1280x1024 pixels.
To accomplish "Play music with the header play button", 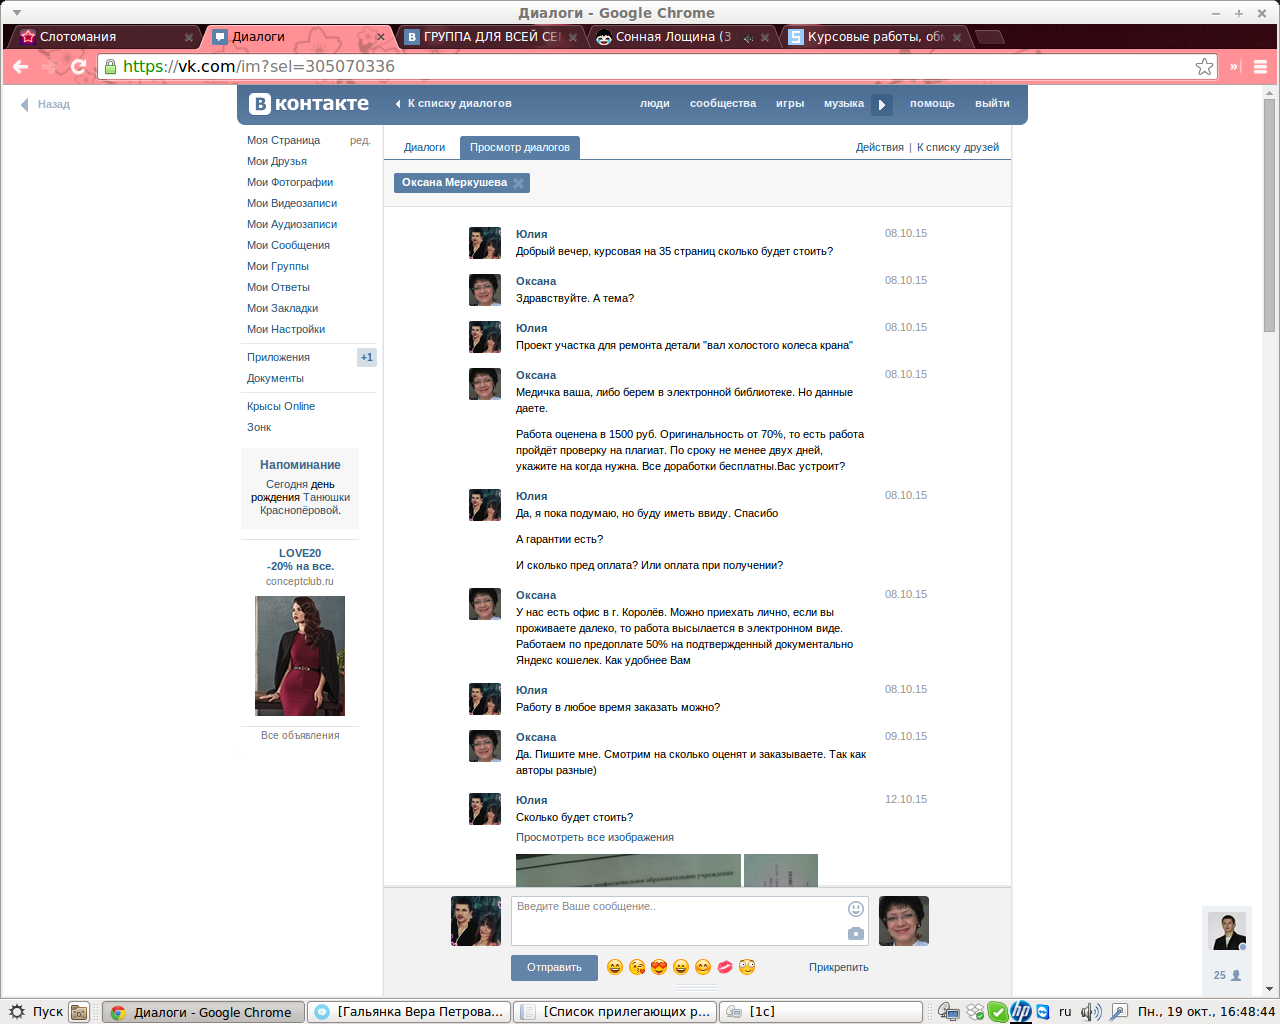I will tap(881, 104).
